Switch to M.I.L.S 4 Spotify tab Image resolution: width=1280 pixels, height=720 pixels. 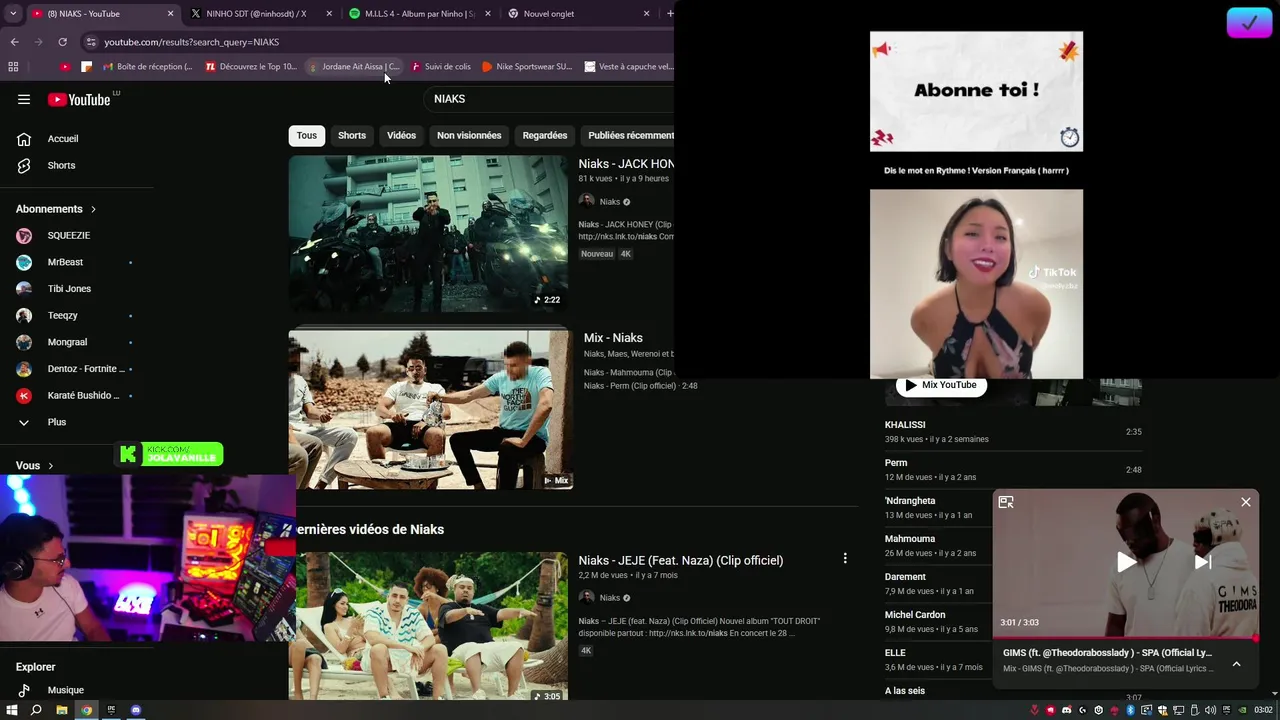click(419, 14)
